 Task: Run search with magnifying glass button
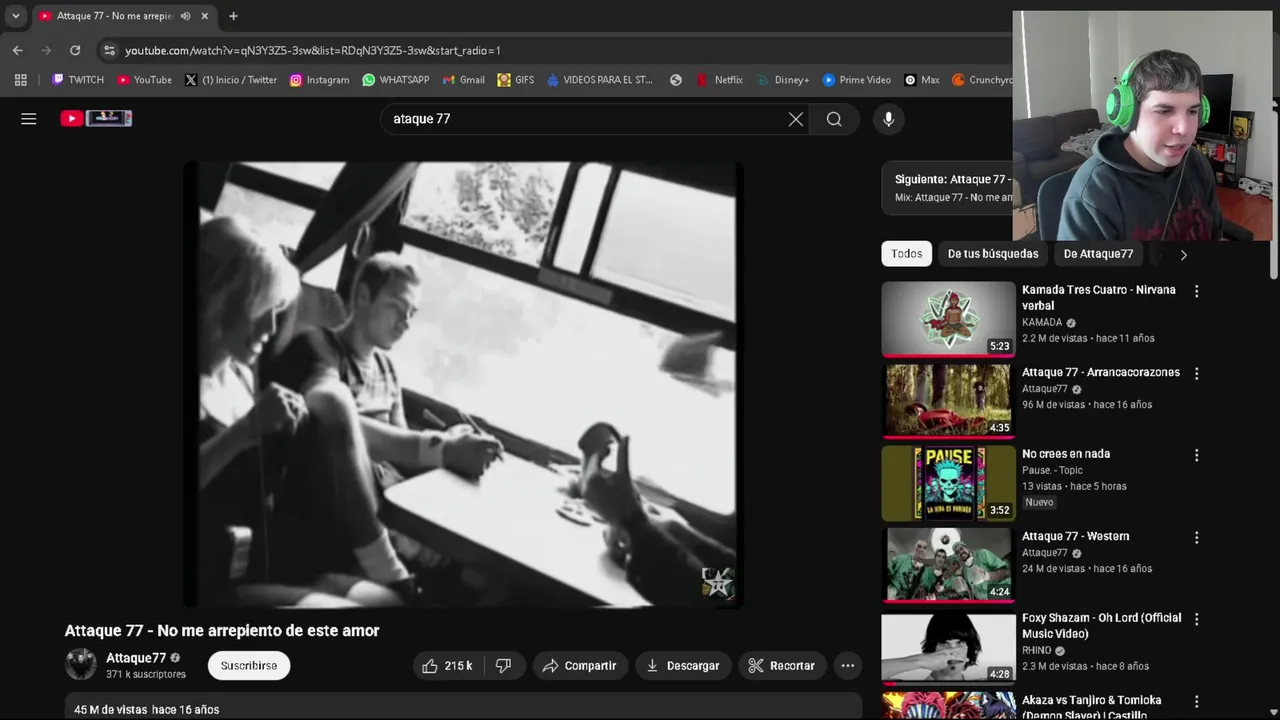point(834,119)
